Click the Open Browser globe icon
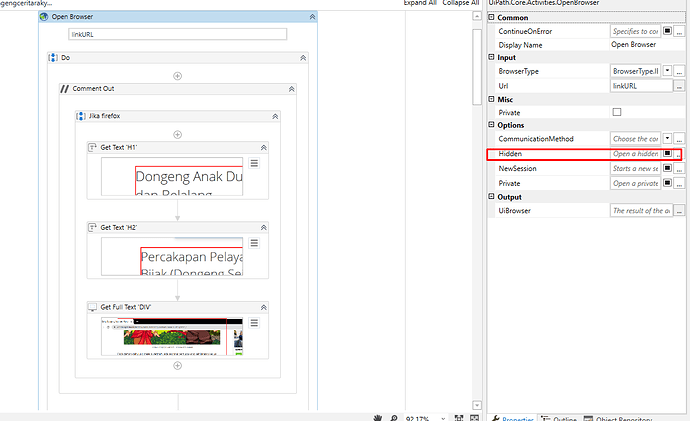690x421 pixels. (x=44, y=17)
